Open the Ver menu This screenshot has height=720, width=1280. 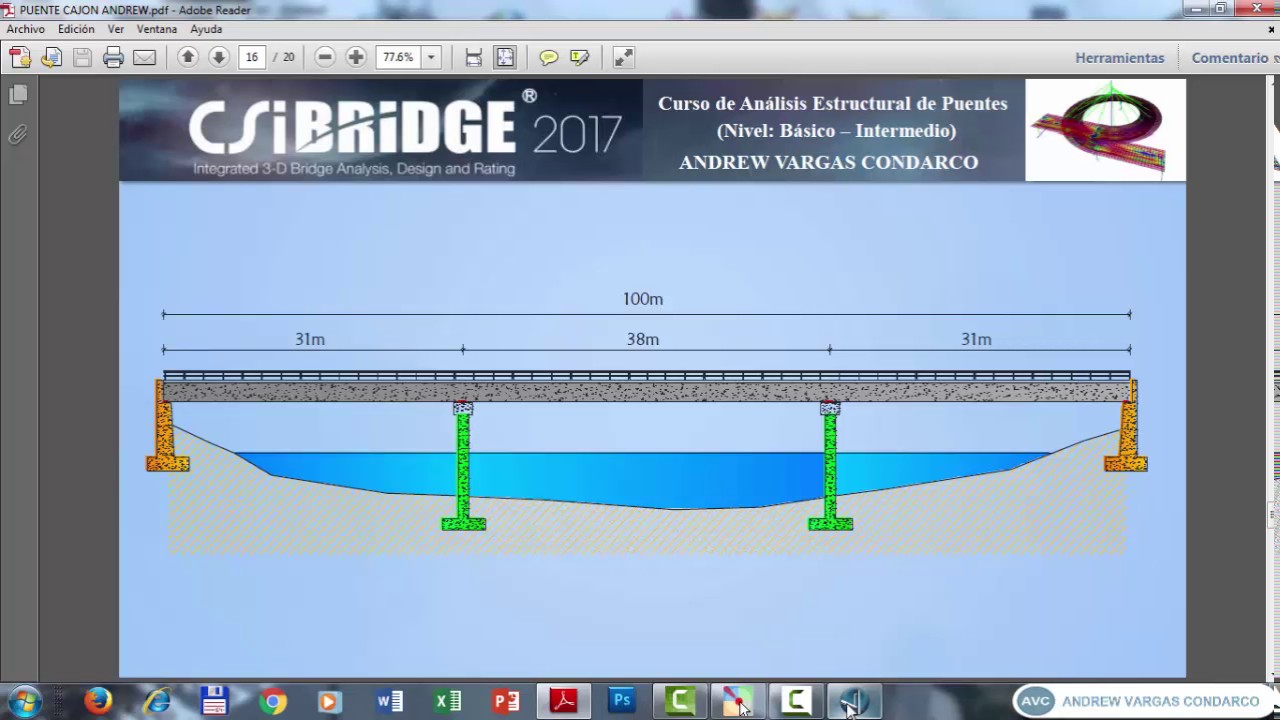click(x=116, y=29)
